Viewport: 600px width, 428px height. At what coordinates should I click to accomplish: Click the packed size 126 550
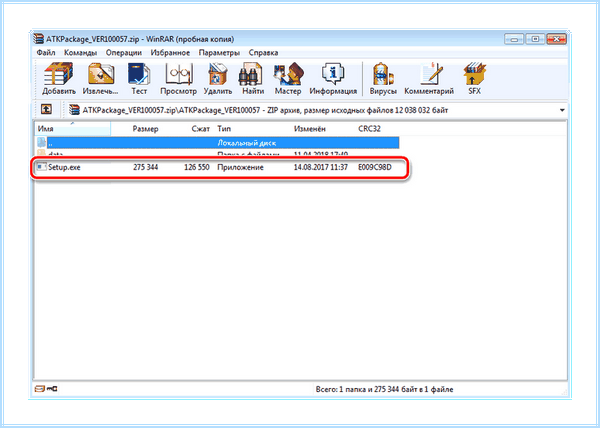(197, 167)
